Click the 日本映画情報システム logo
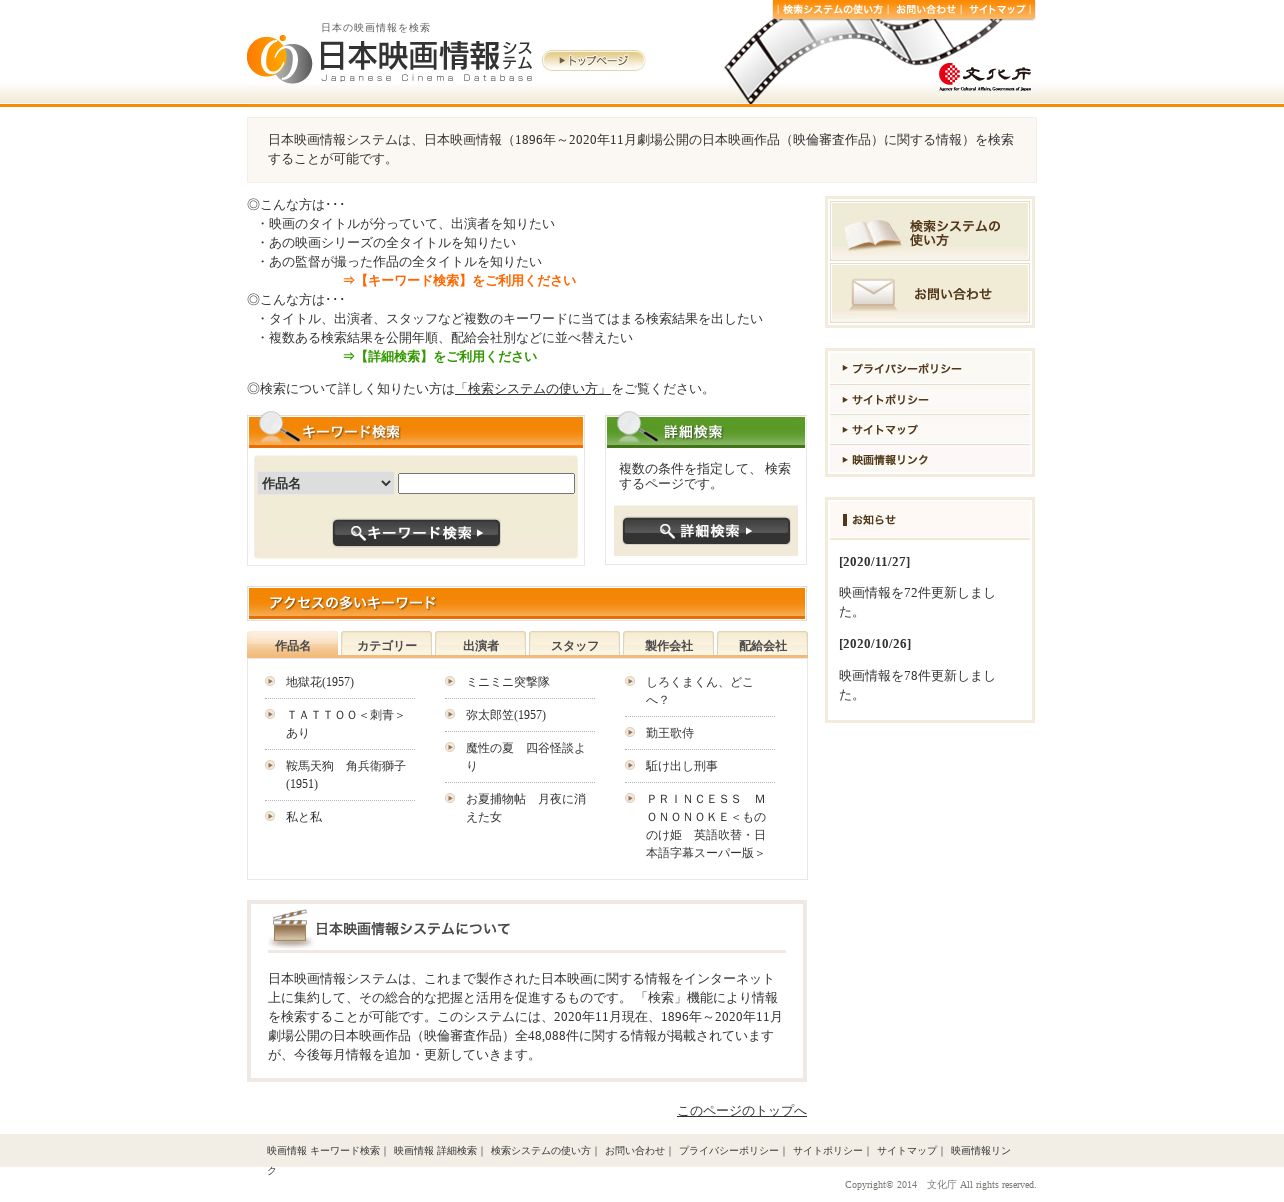Screen dimensions: 1284x1202 390,58
